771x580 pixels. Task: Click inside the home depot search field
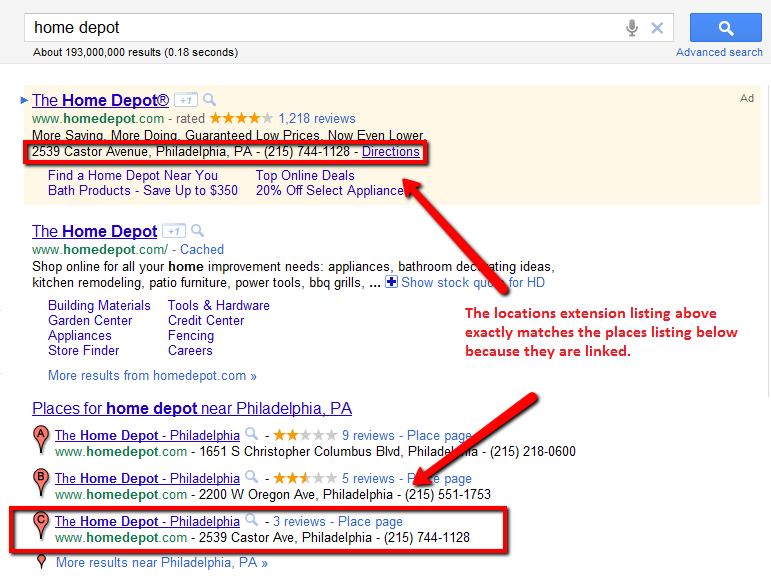[x=320, y=28]
